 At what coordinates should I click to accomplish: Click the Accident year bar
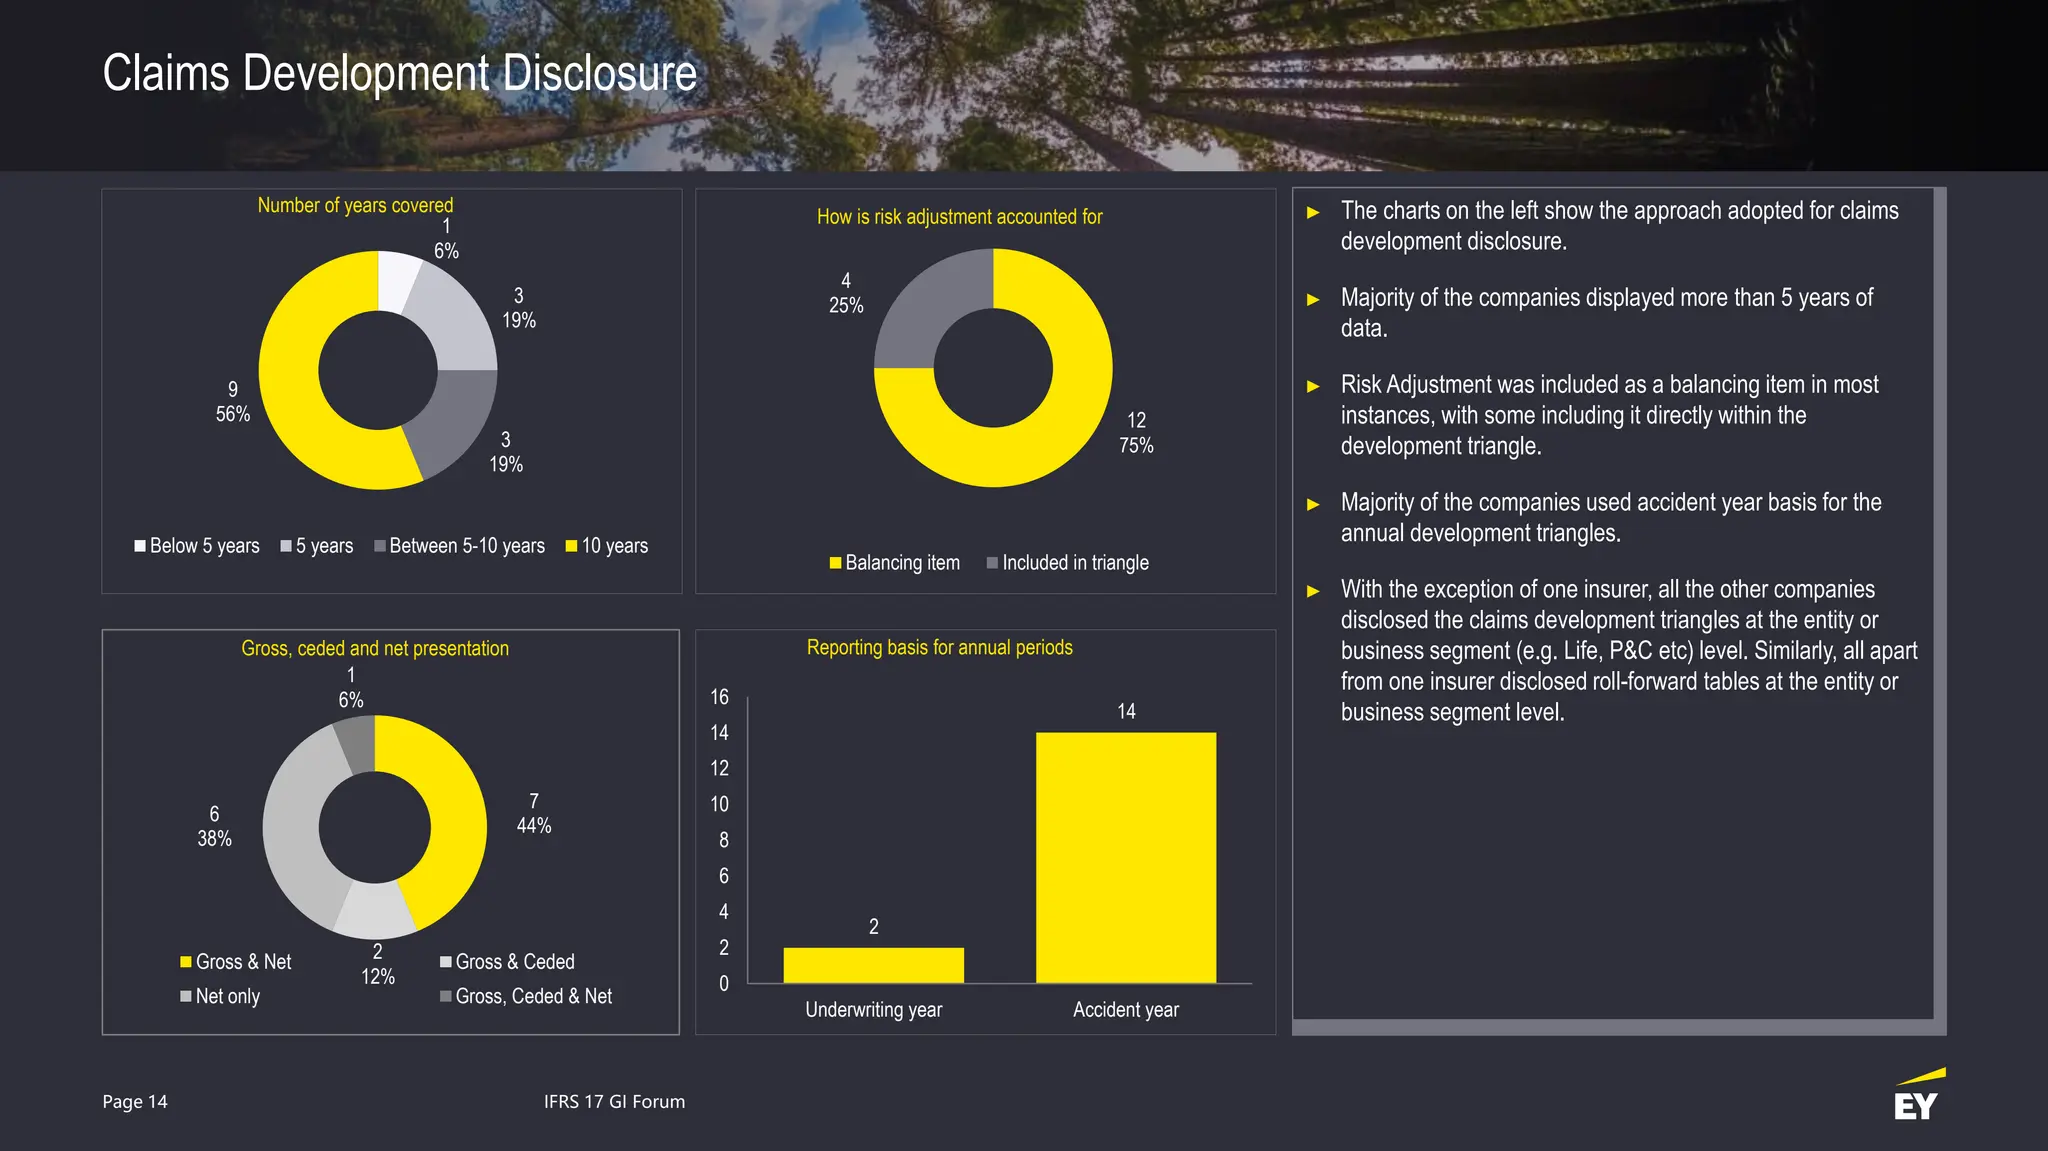(x=1125, y=857)
